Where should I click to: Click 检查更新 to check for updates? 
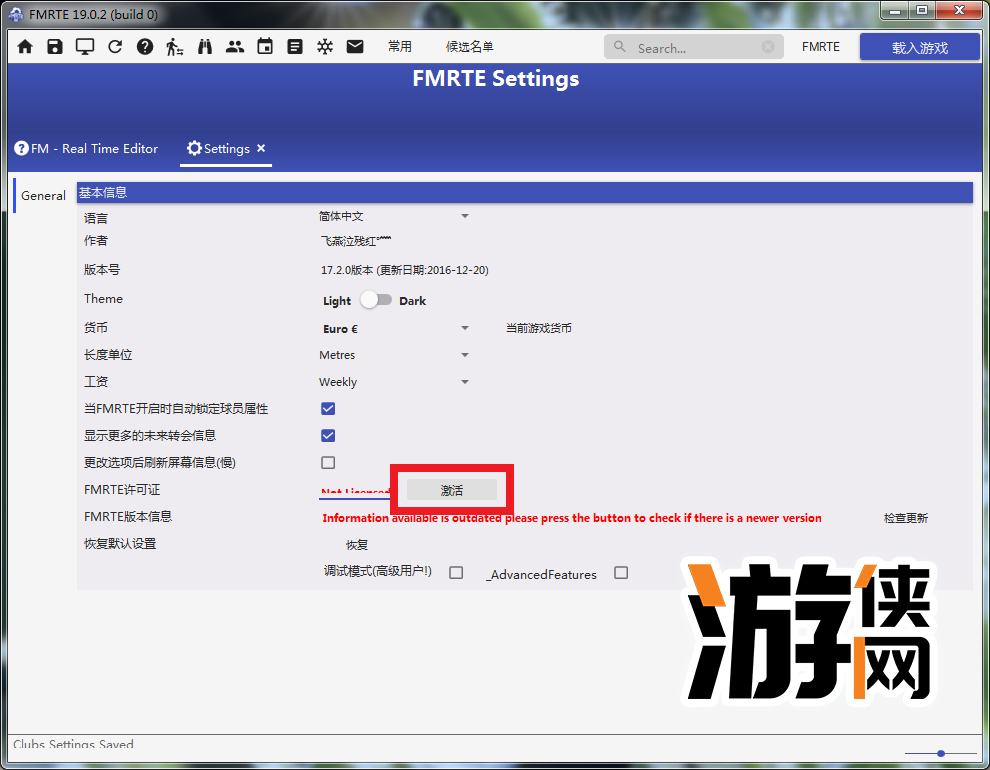(x=905, y=518)
